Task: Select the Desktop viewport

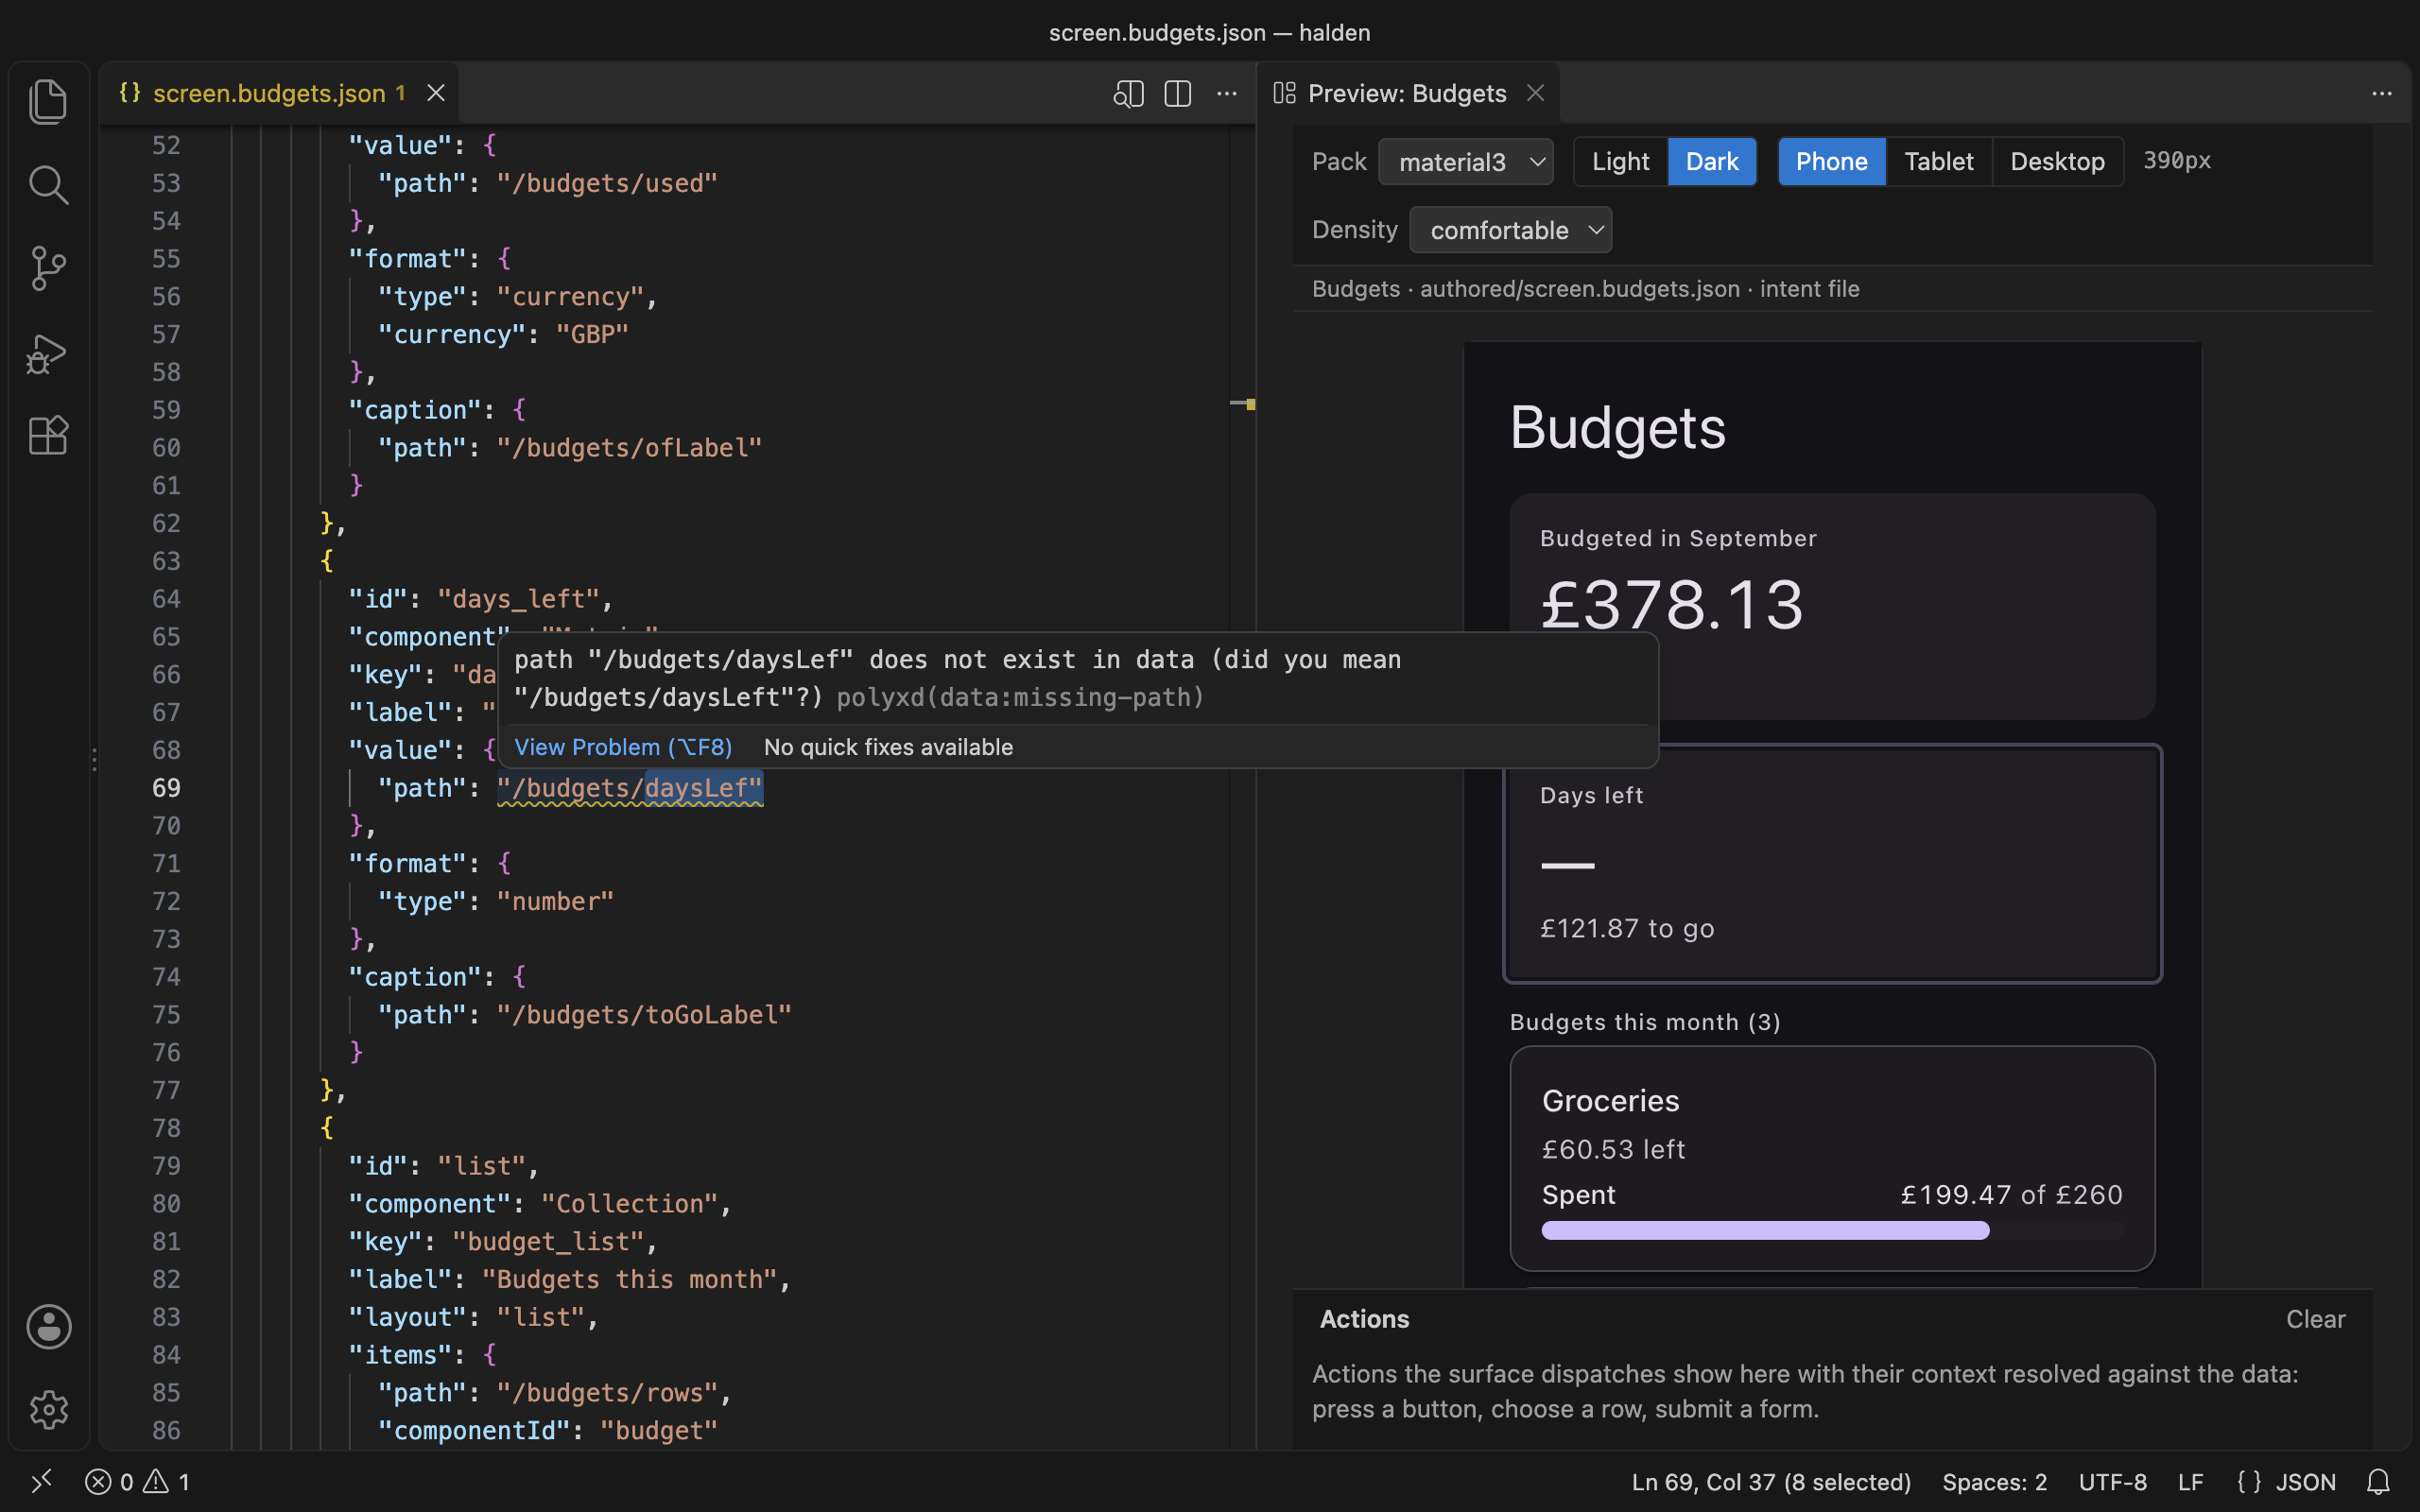Action: coord(2057,161)
